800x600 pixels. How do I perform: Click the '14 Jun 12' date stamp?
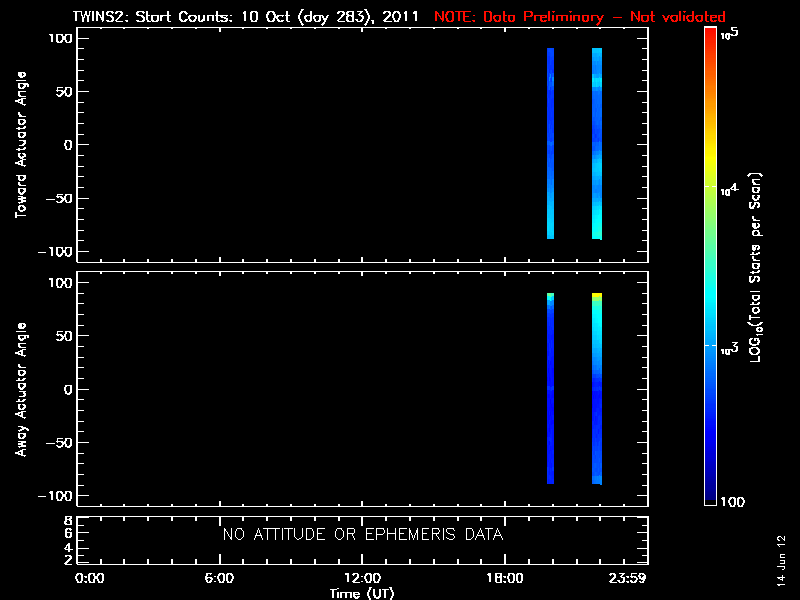tap(781, 560)
